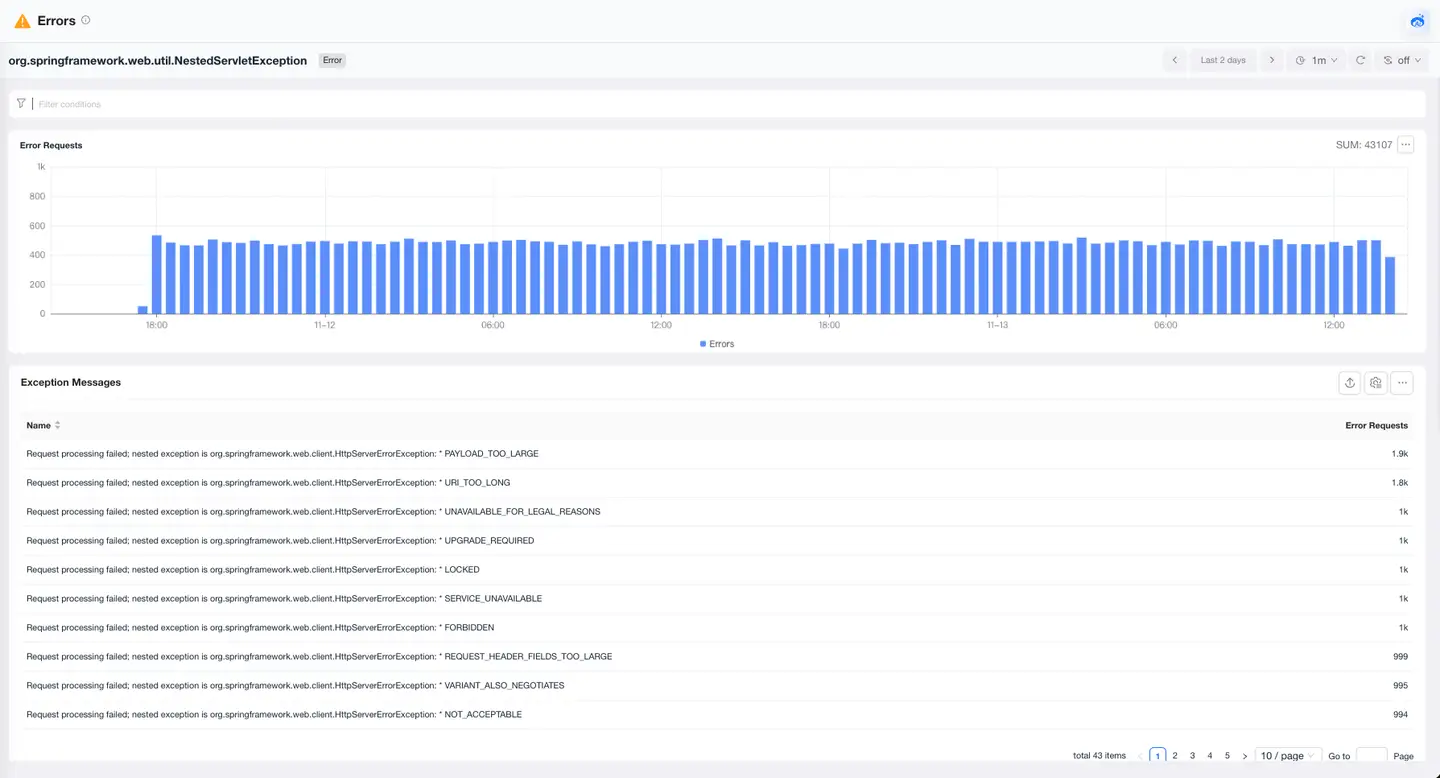Click the refresh icon in time toolbar
The height and width of the screenshot is (778, 1440).
click(x=1360, y=60)
